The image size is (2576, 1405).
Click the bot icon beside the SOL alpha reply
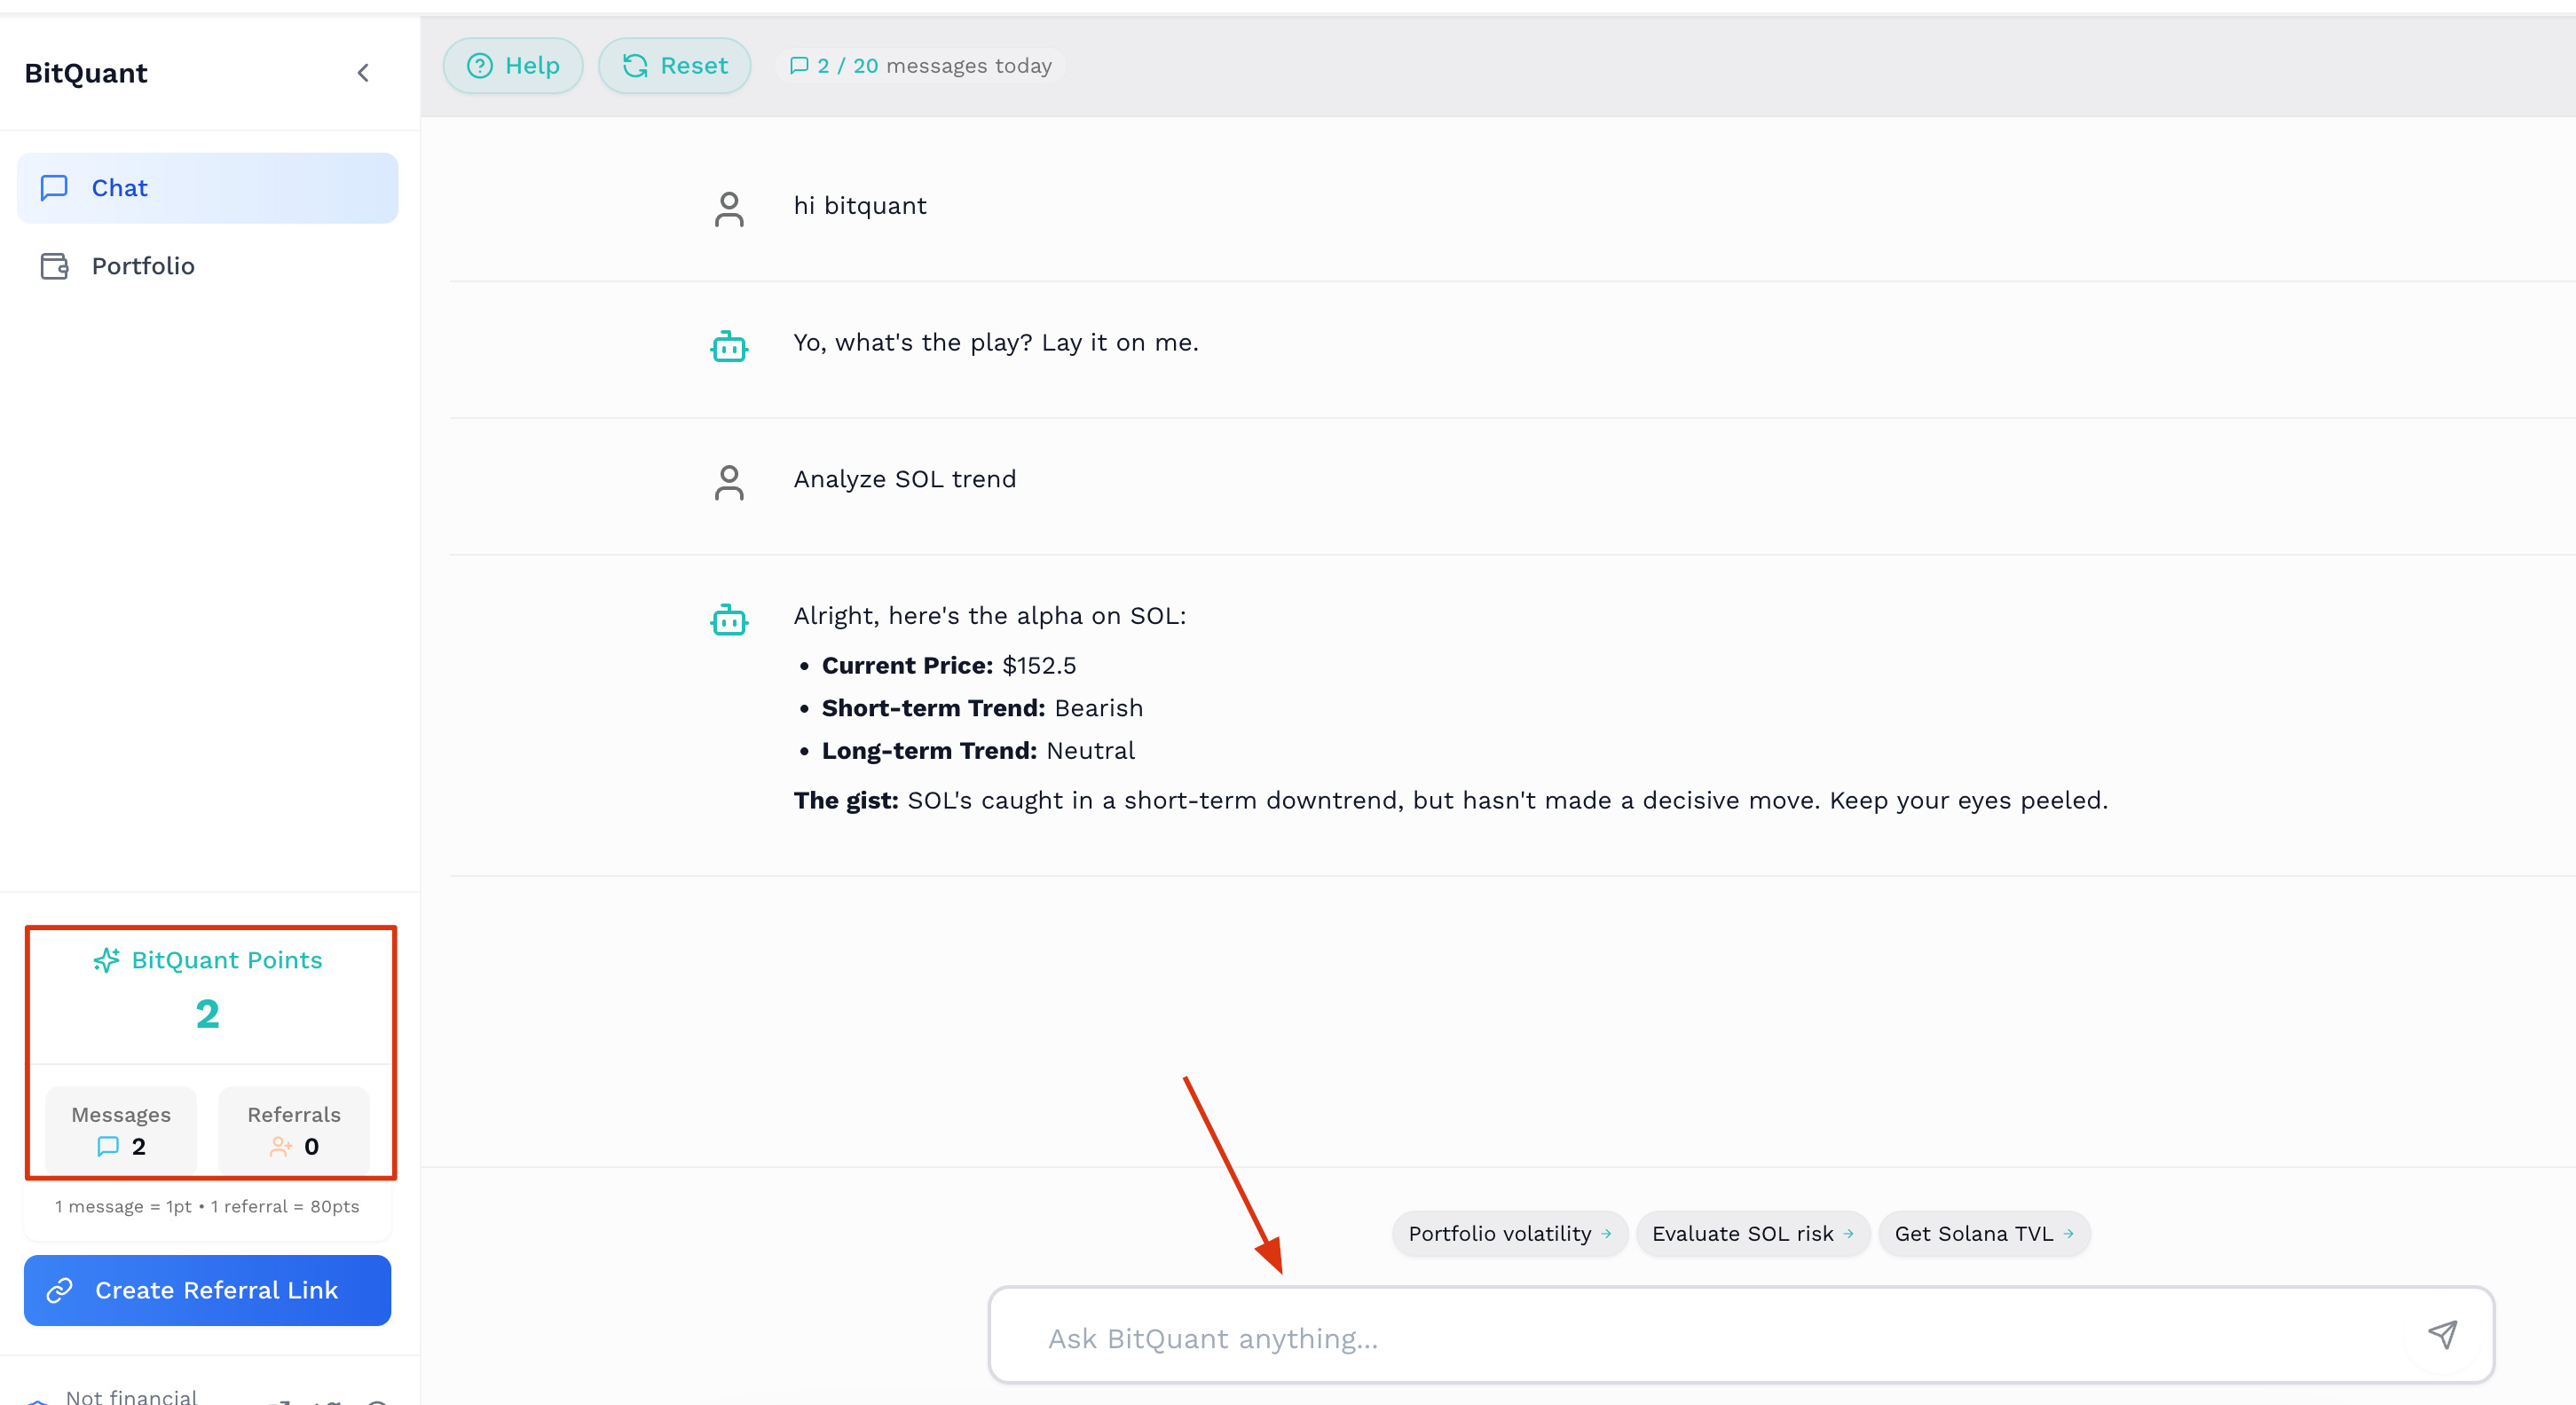[729, 620]
